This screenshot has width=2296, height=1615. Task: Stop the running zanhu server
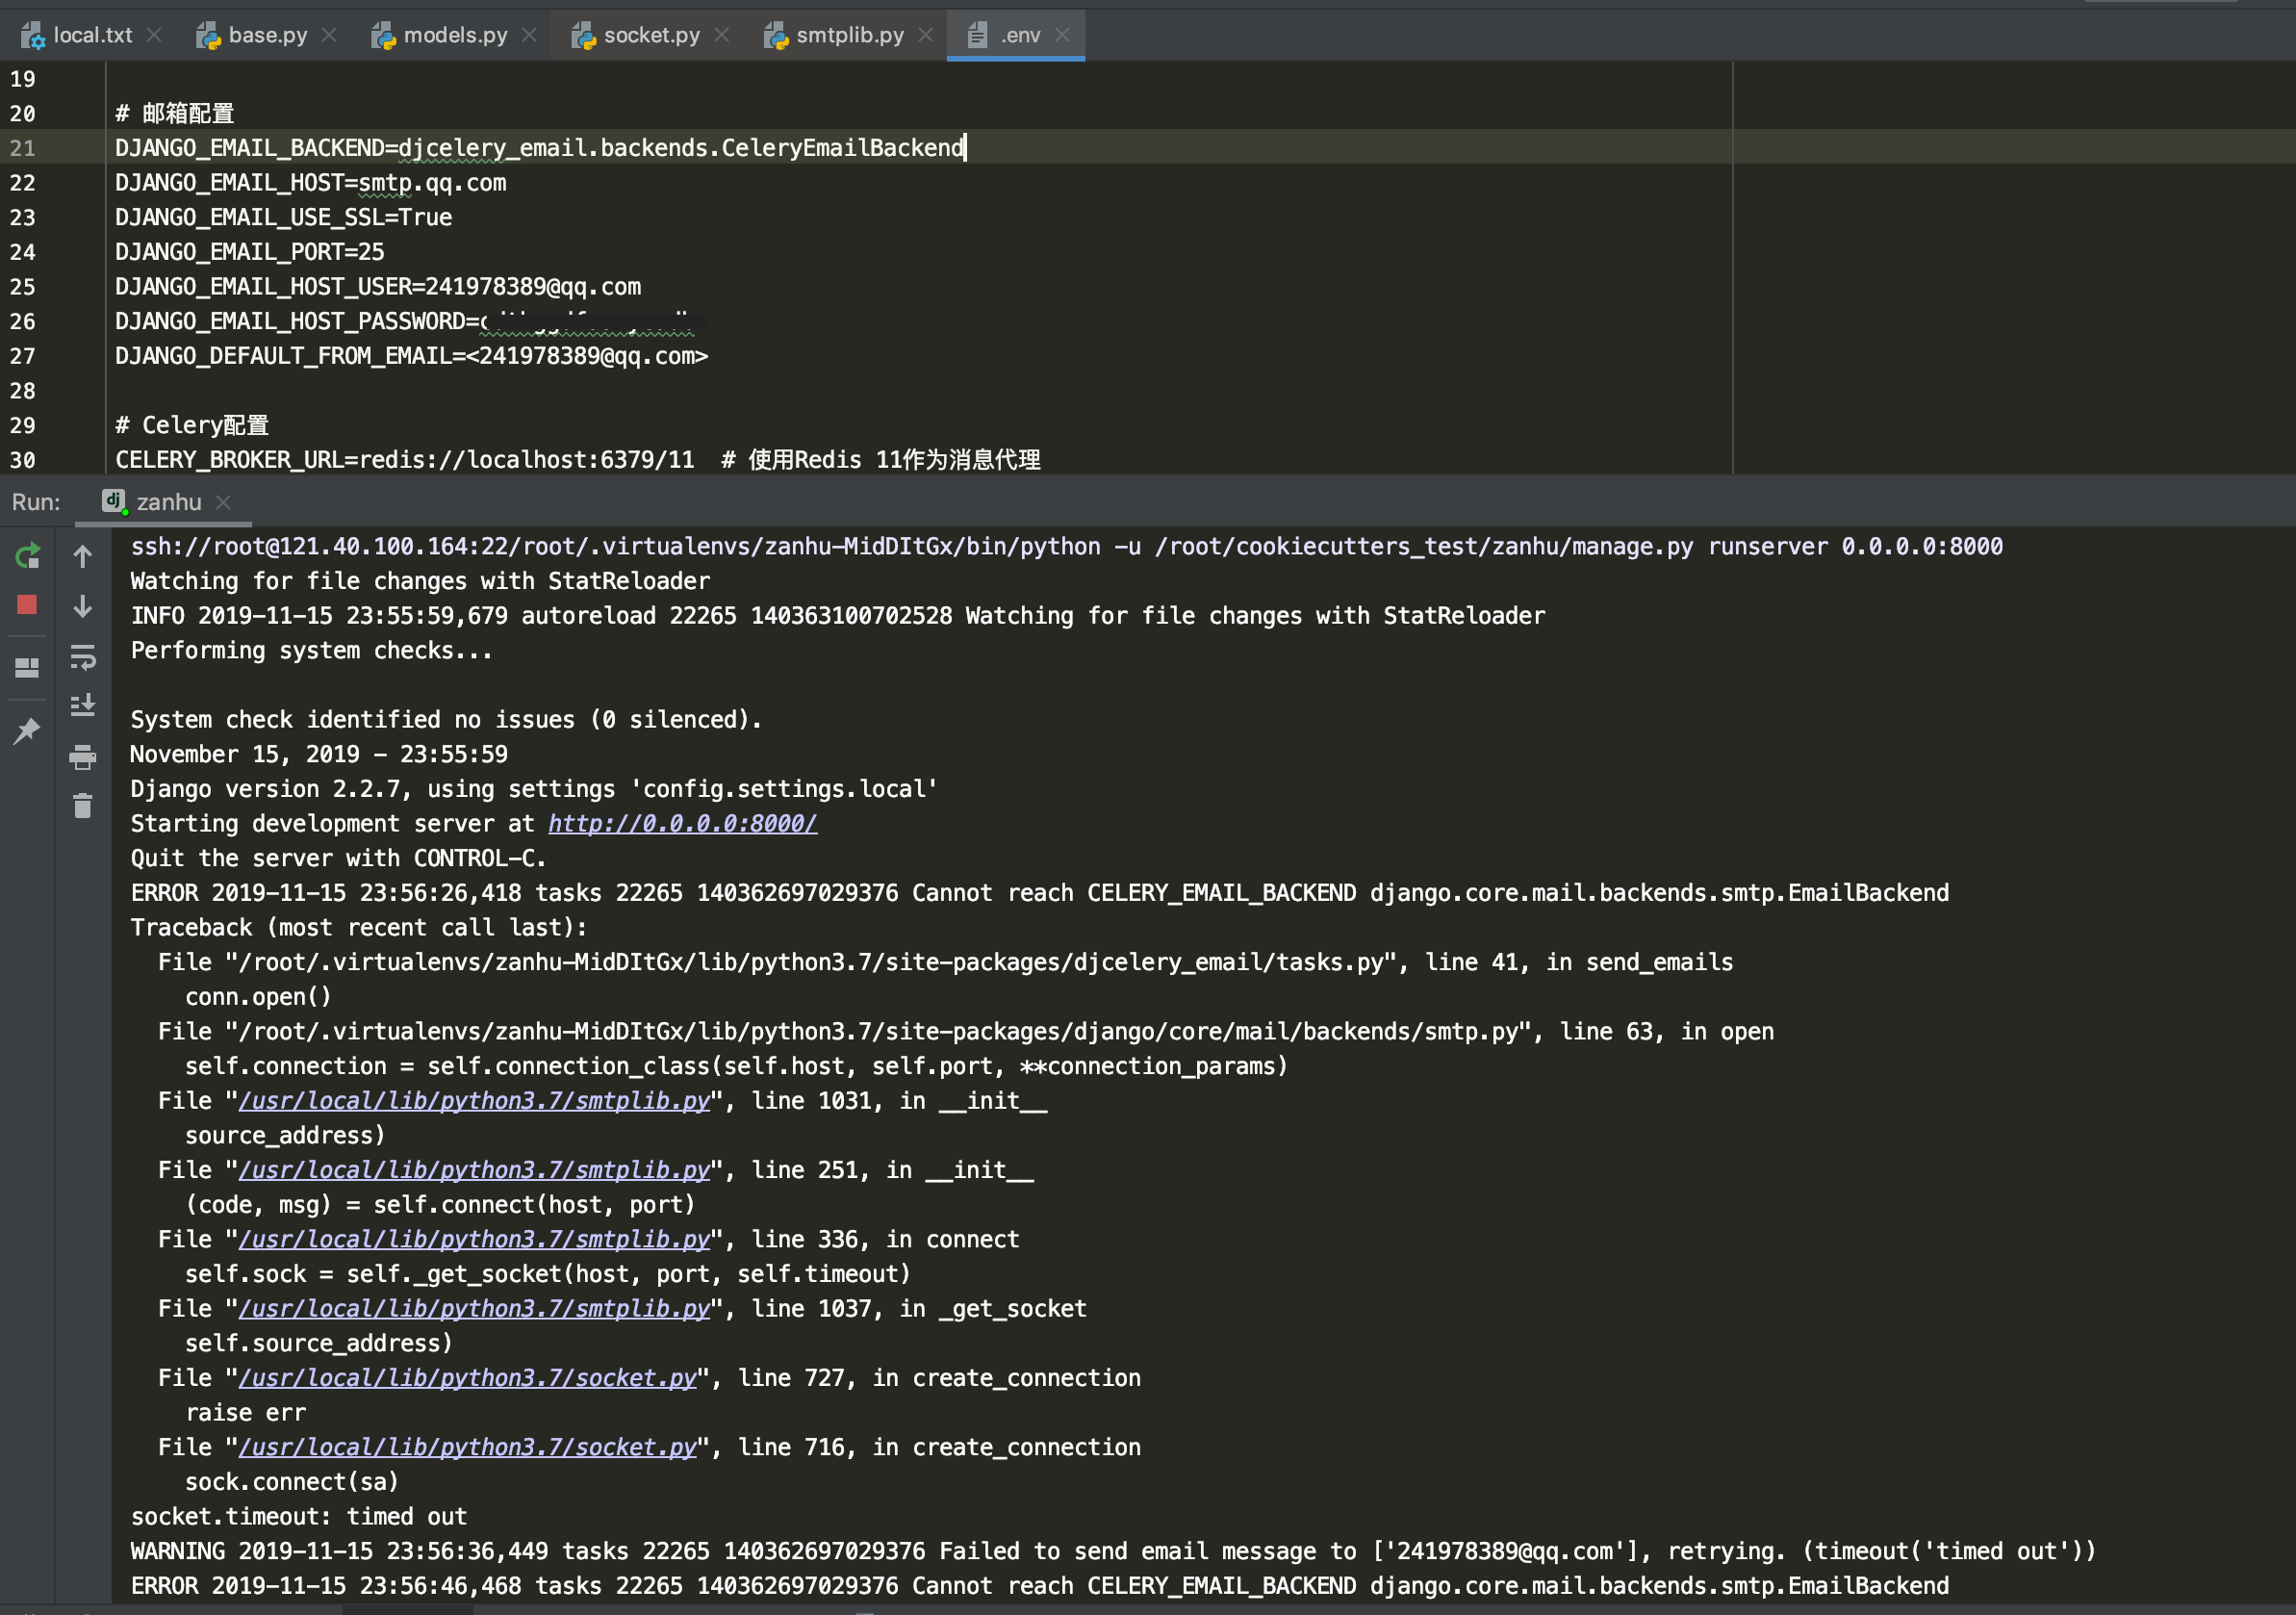(27, 605)
